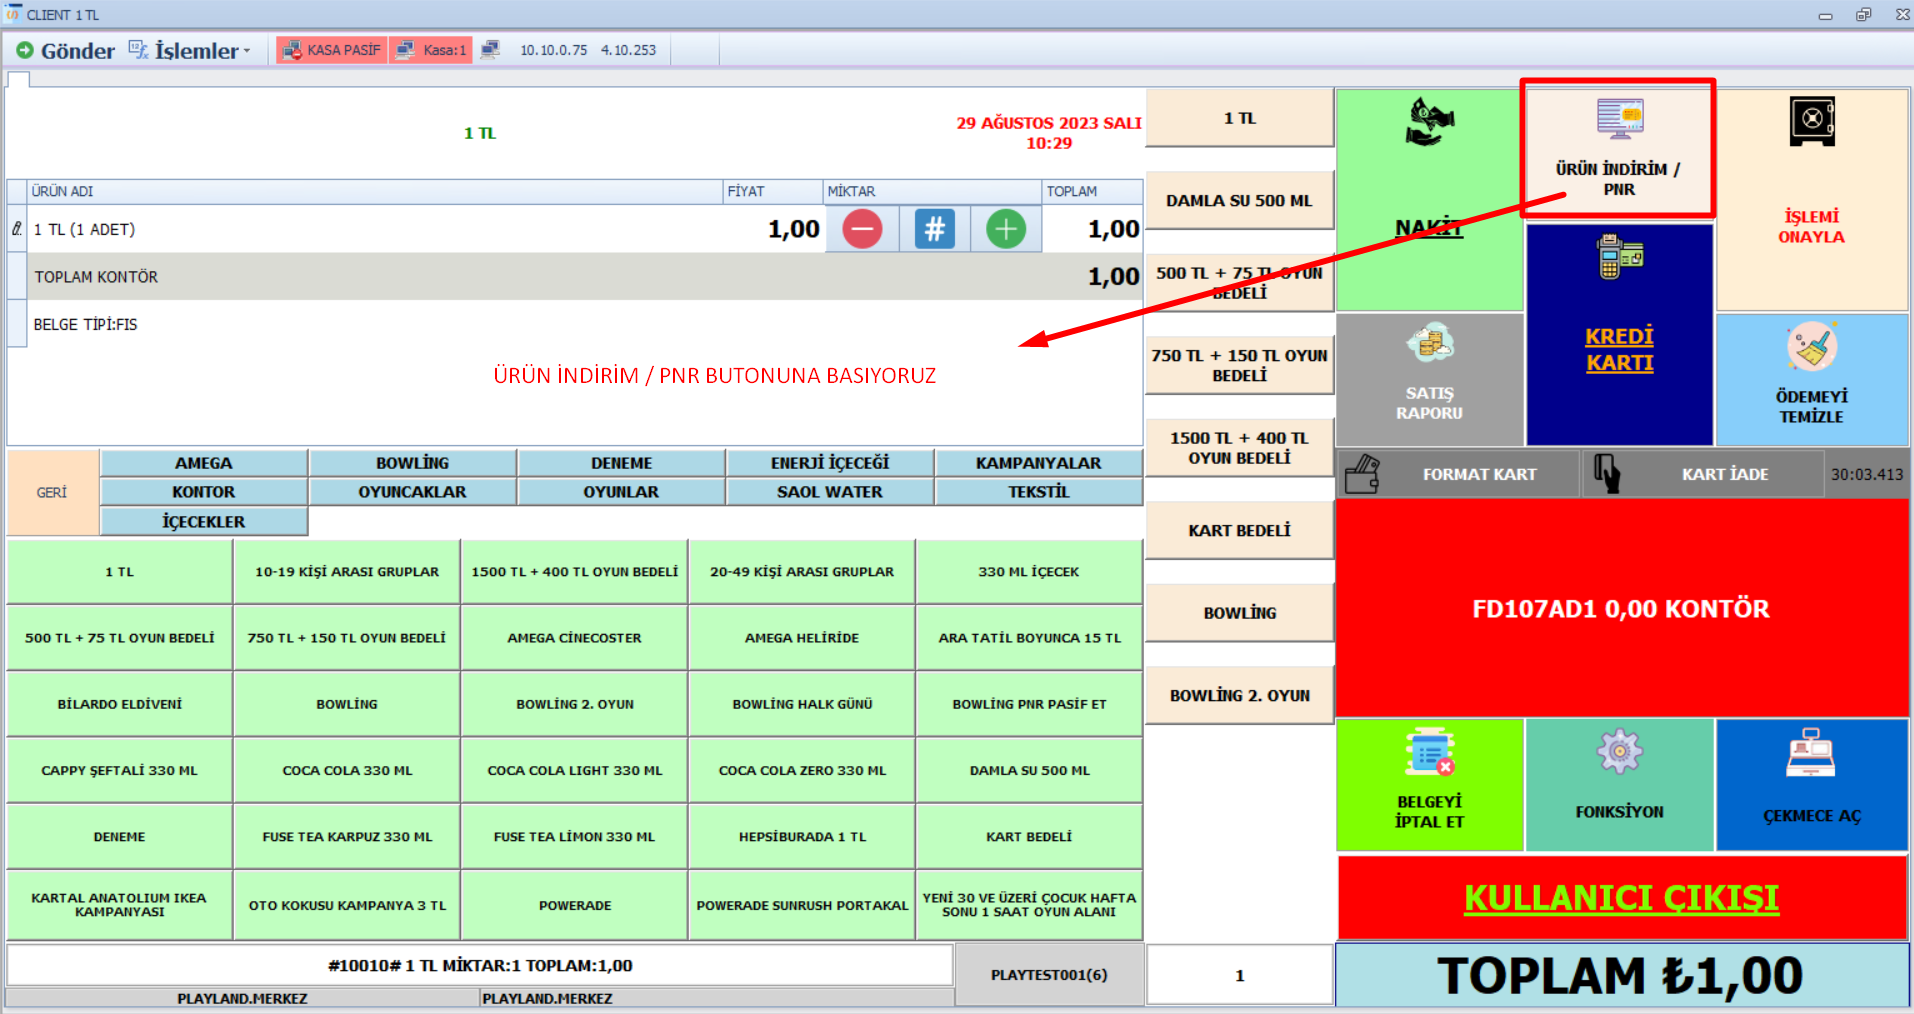Click İŞLEMİ ONAYLA safe icon tile

(1811, 199)
